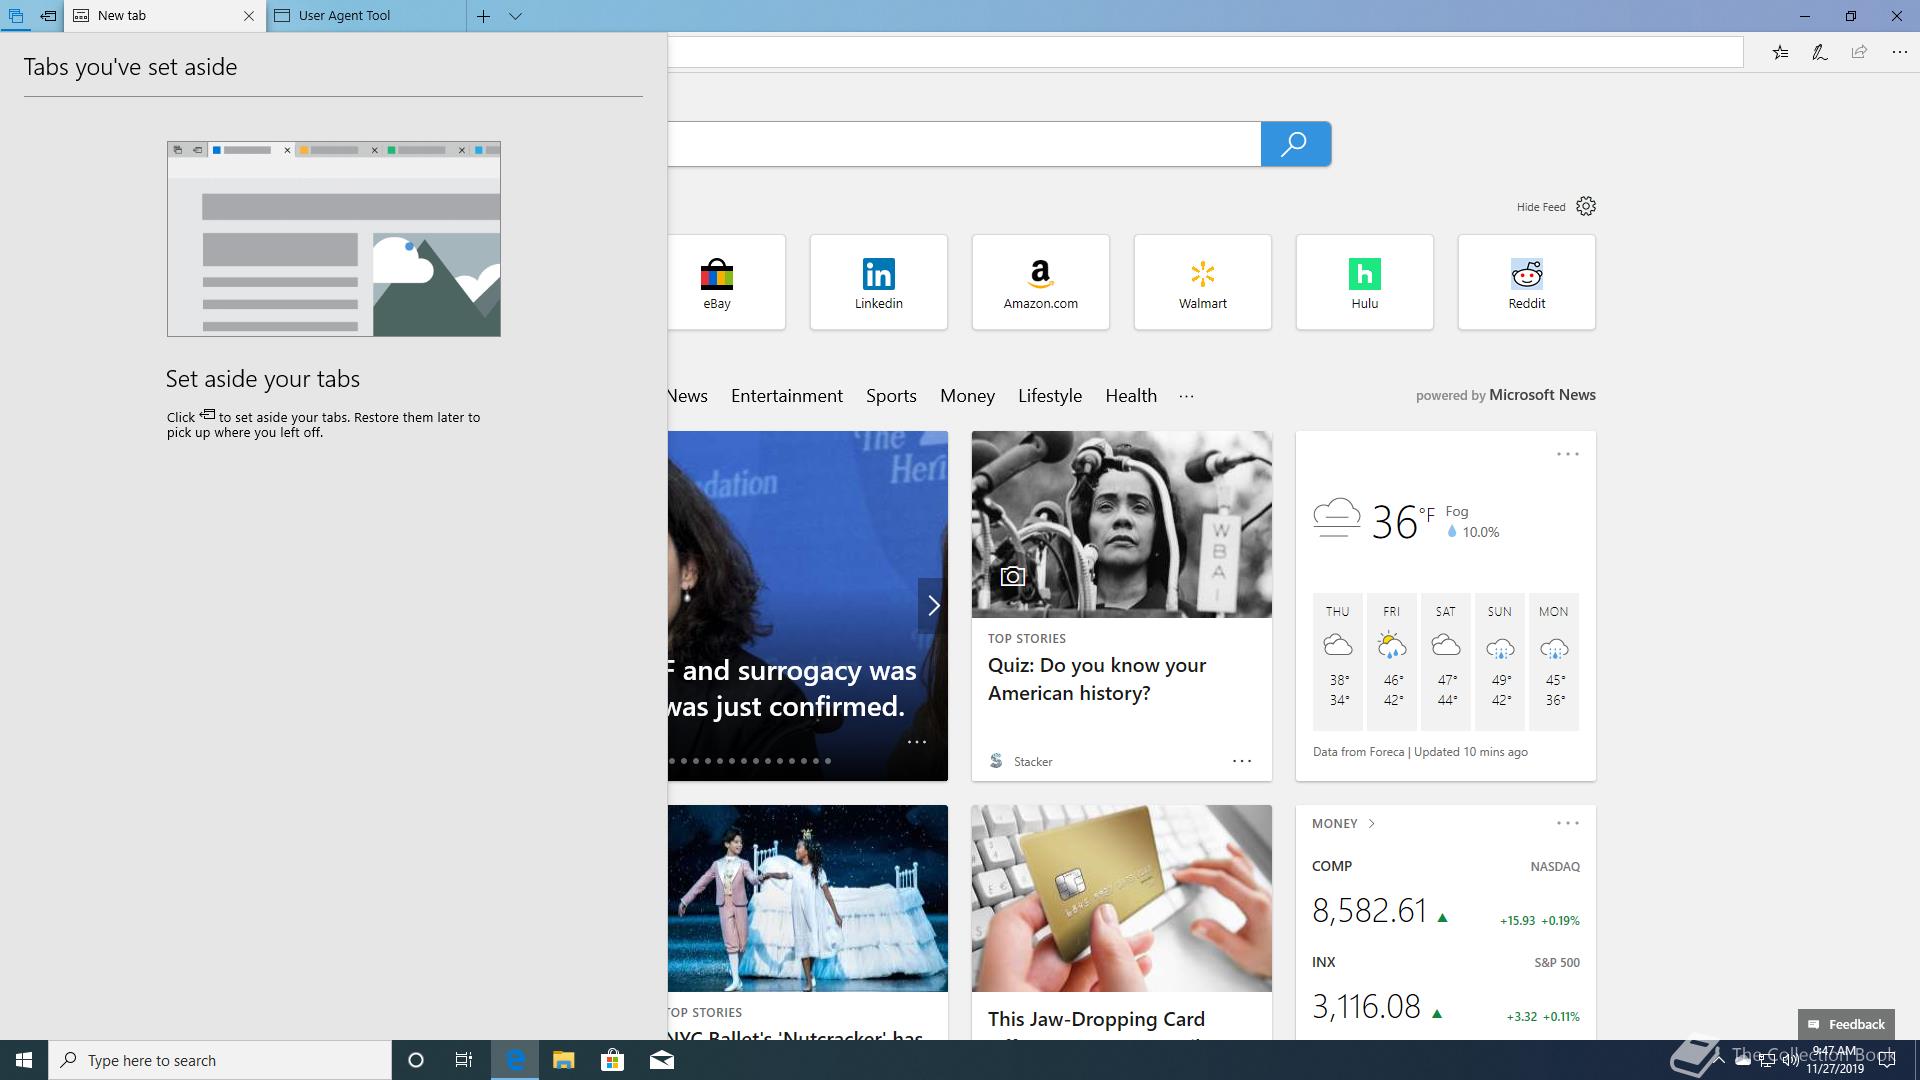The height and width of the screenshot is (1080, 1920).
Task: Open the Reddit top site tile
Action: coord(1527,282)
